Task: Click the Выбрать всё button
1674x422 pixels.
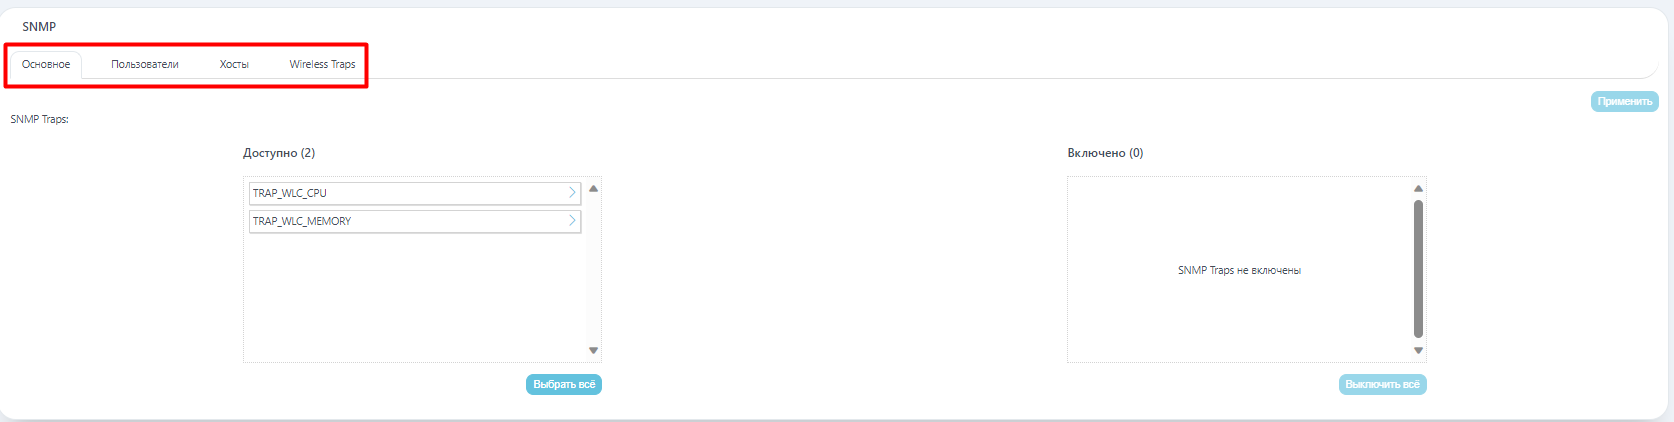Action: [x=564, y=385]
